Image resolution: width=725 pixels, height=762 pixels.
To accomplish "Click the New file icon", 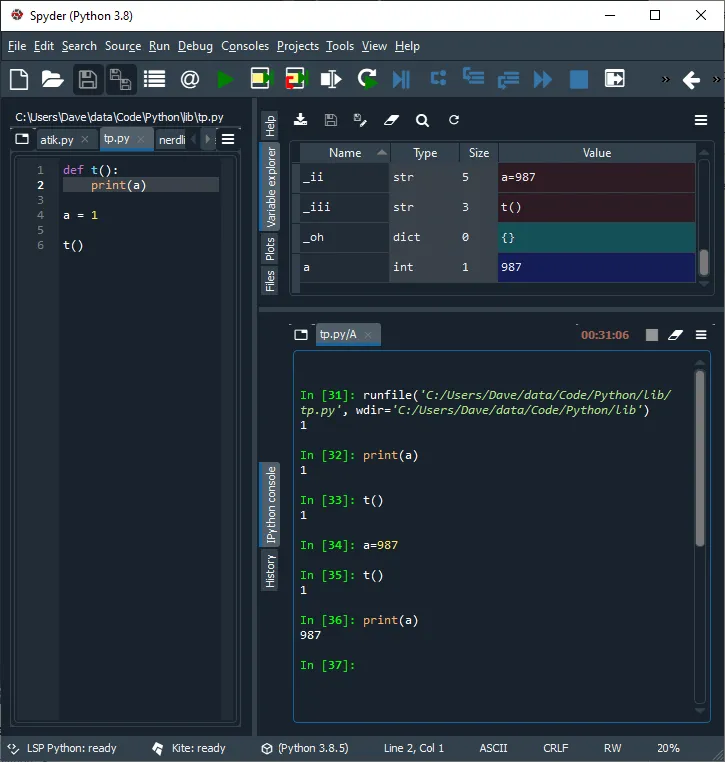I will [19, 79].
